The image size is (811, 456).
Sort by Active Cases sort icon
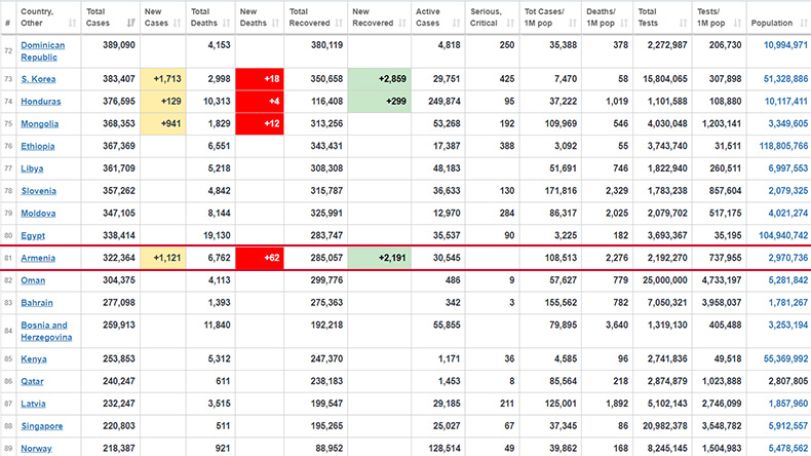[456, 23]
